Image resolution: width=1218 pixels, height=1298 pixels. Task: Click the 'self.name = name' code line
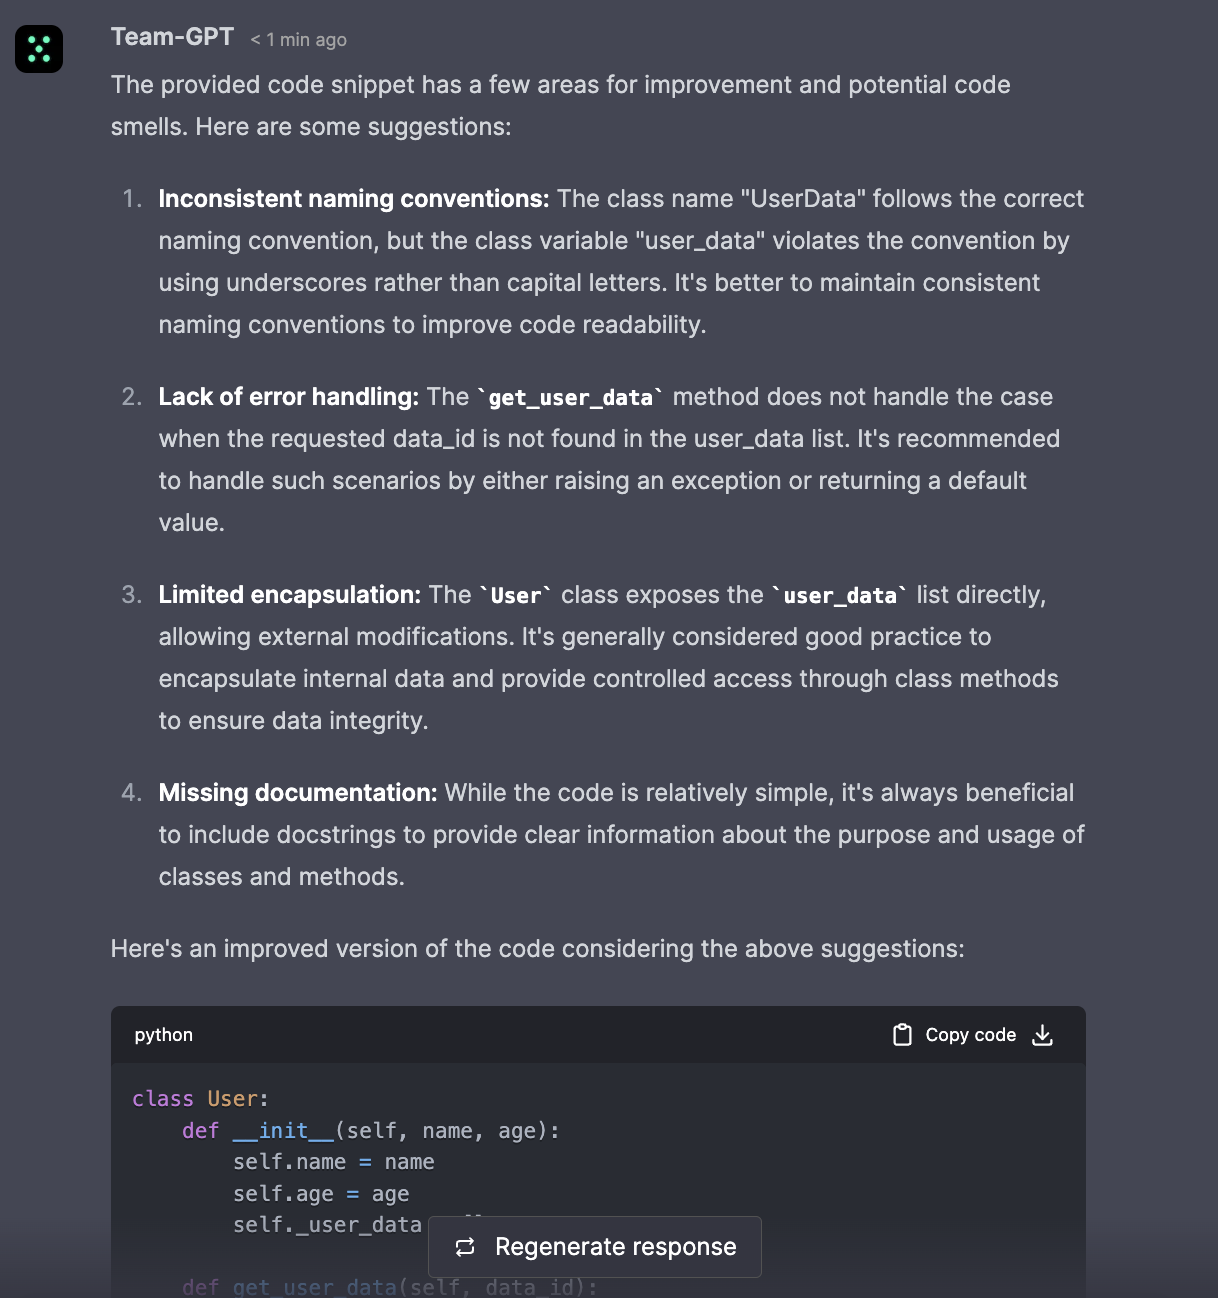(x=333, y=1162)
